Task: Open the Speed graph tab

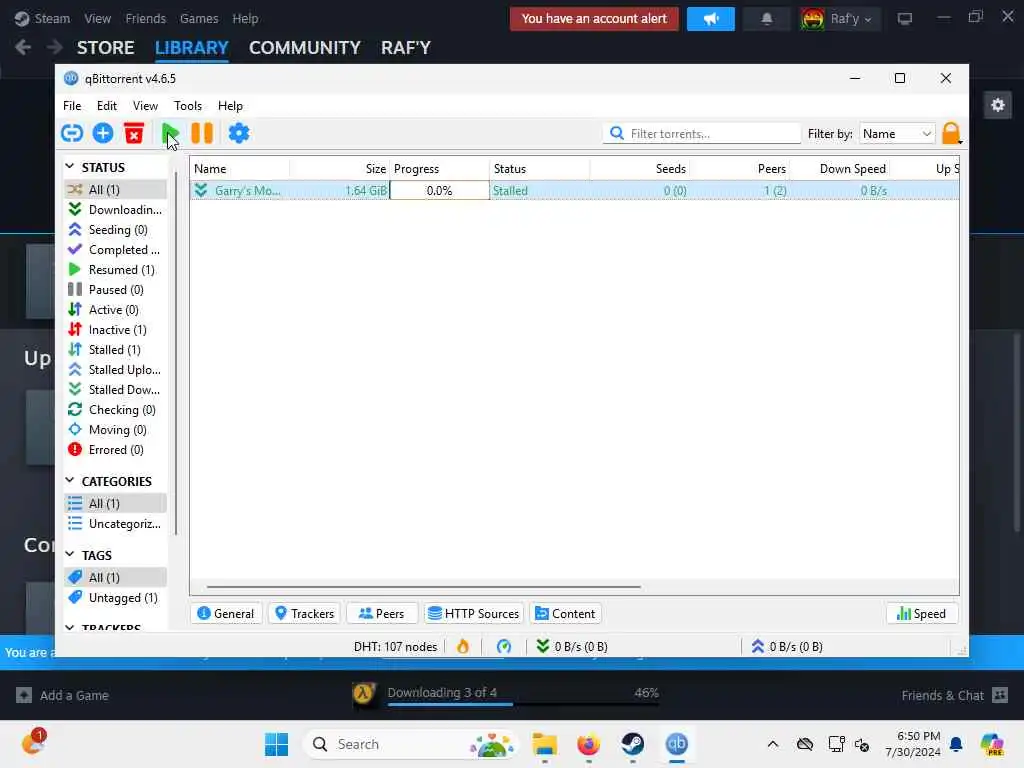Action: click(921, 614)
